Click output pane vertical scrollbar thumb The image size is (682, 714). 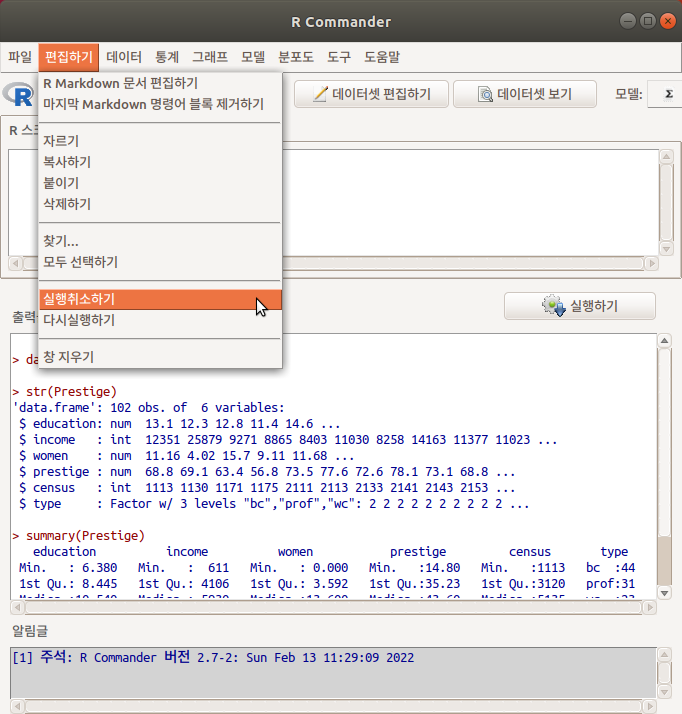(665, 561)
